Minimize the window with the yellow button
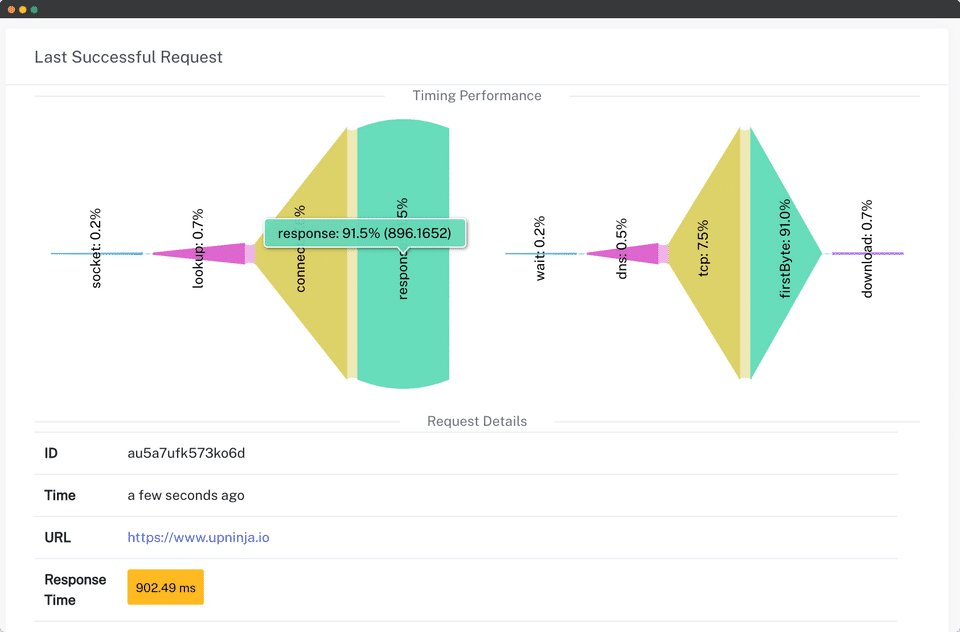The image size is (960, 632). [x=23, y=9]
